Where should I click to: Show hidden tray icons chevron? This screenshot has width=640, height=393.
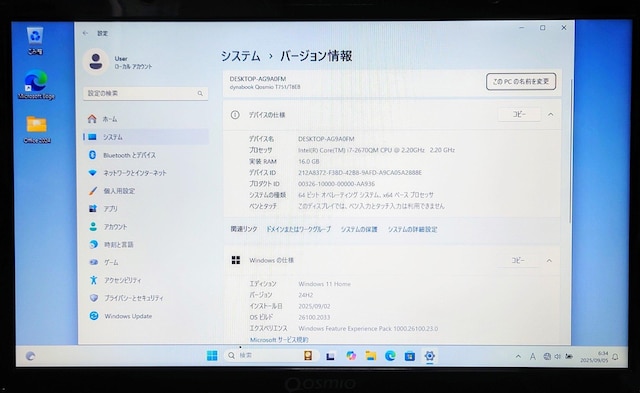518,357
